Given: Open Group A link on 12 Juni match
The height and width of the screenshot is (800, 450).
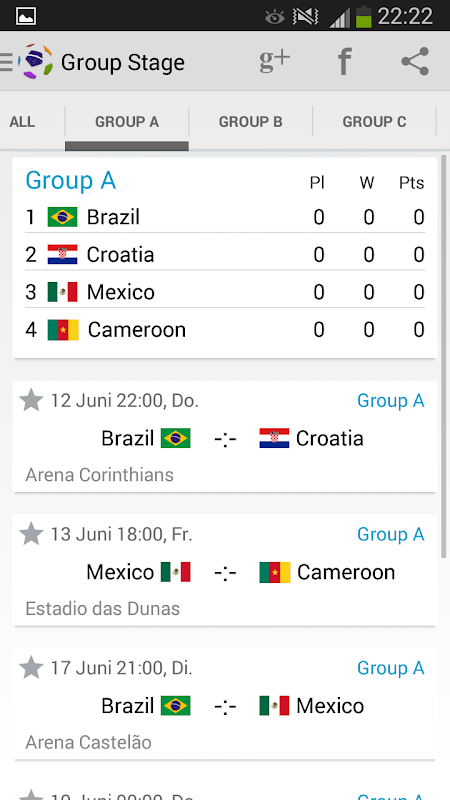Looking at the screenshot, I should coord(391,401).
